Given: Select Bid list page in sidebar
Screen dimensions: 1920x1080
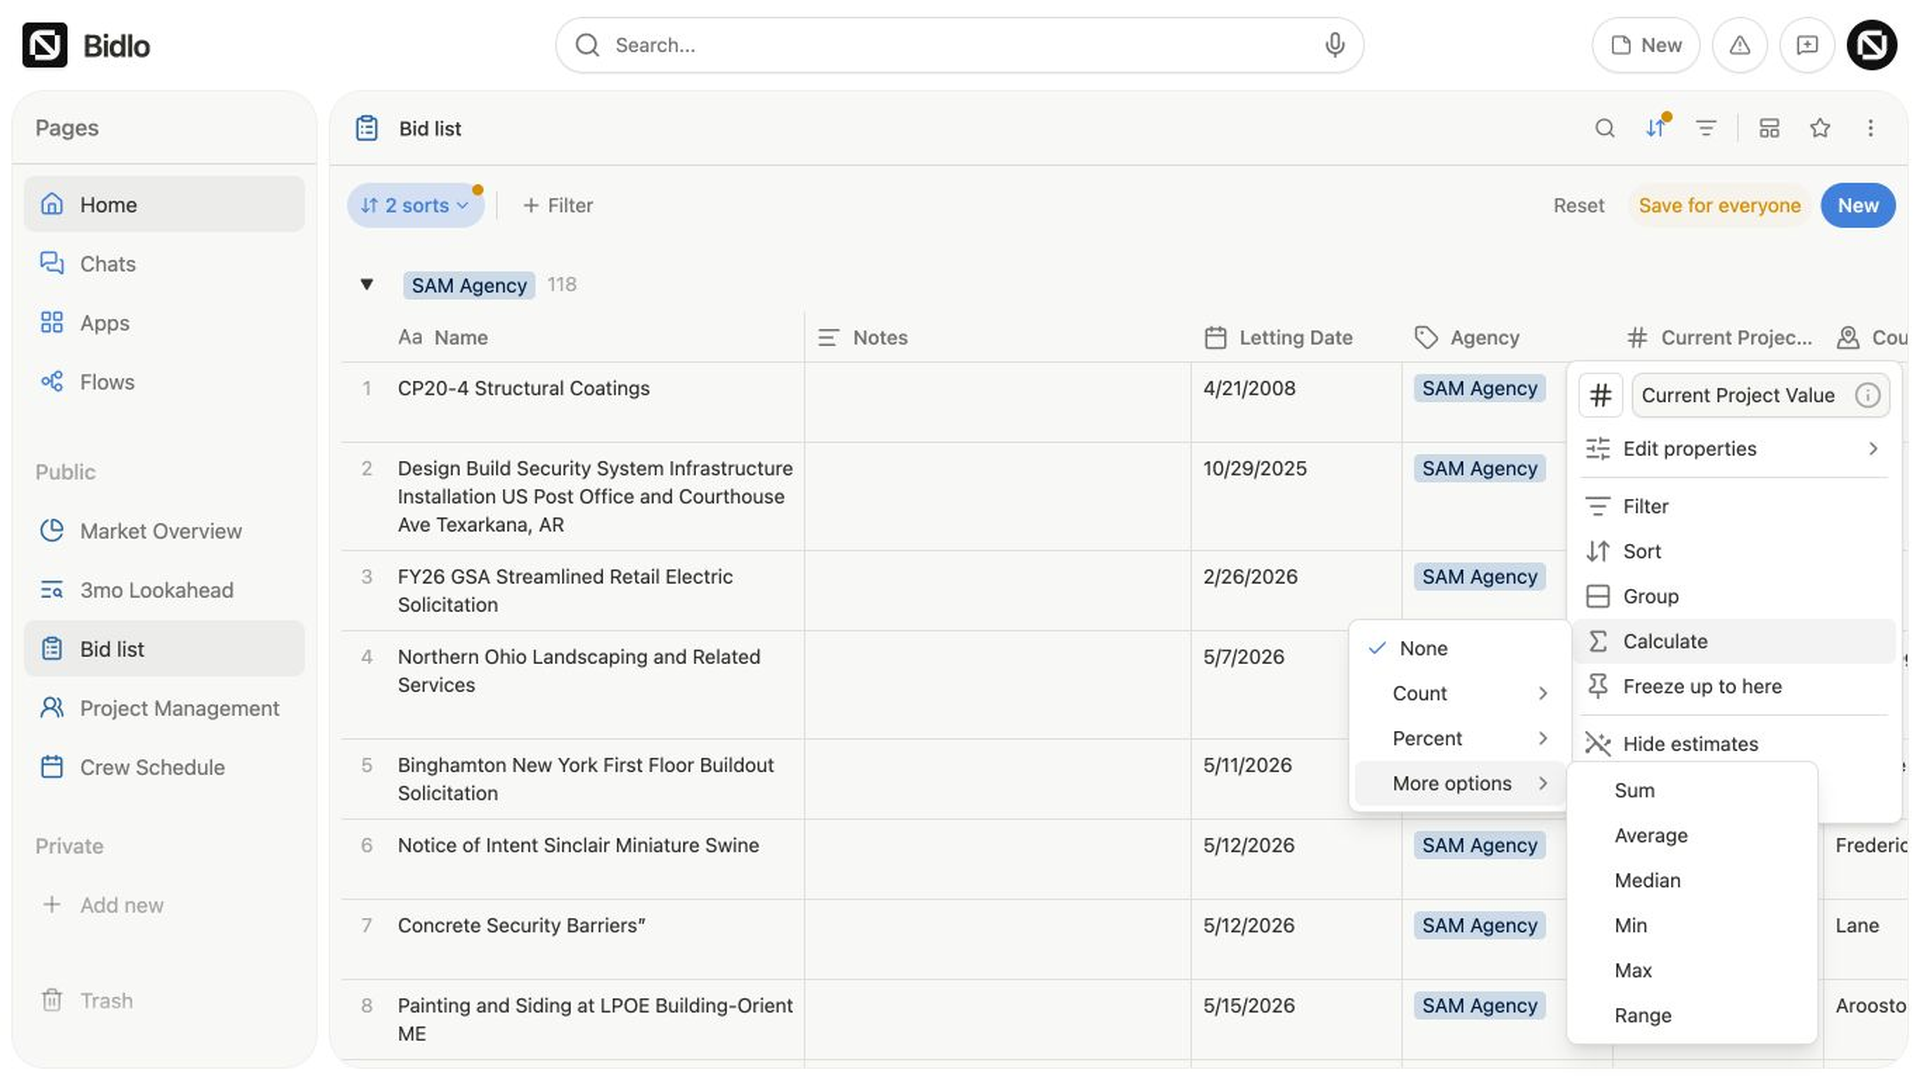Looking at the screenshot, I should coord(164,649).
